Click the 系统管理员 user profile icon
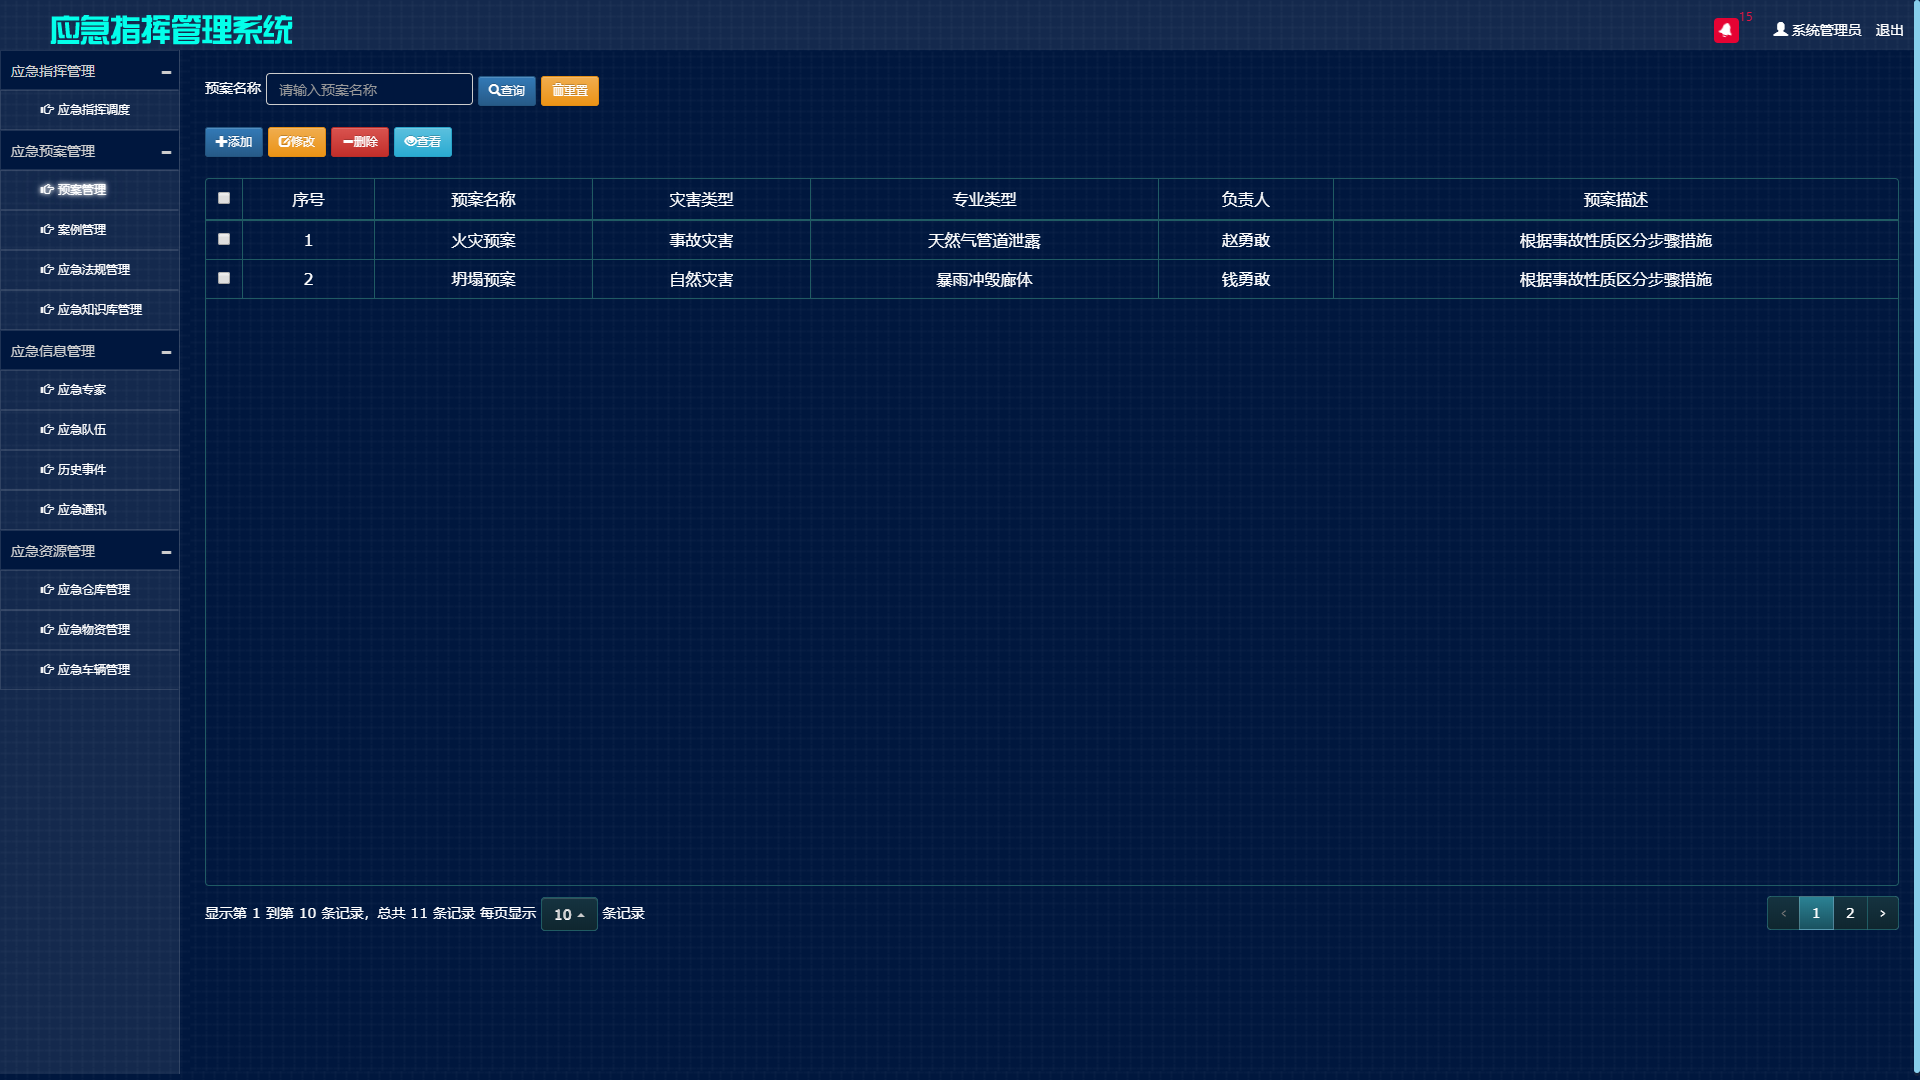Image resolution: width=1920 pixels, height=1080 pixels. (x=1780, y=30)
